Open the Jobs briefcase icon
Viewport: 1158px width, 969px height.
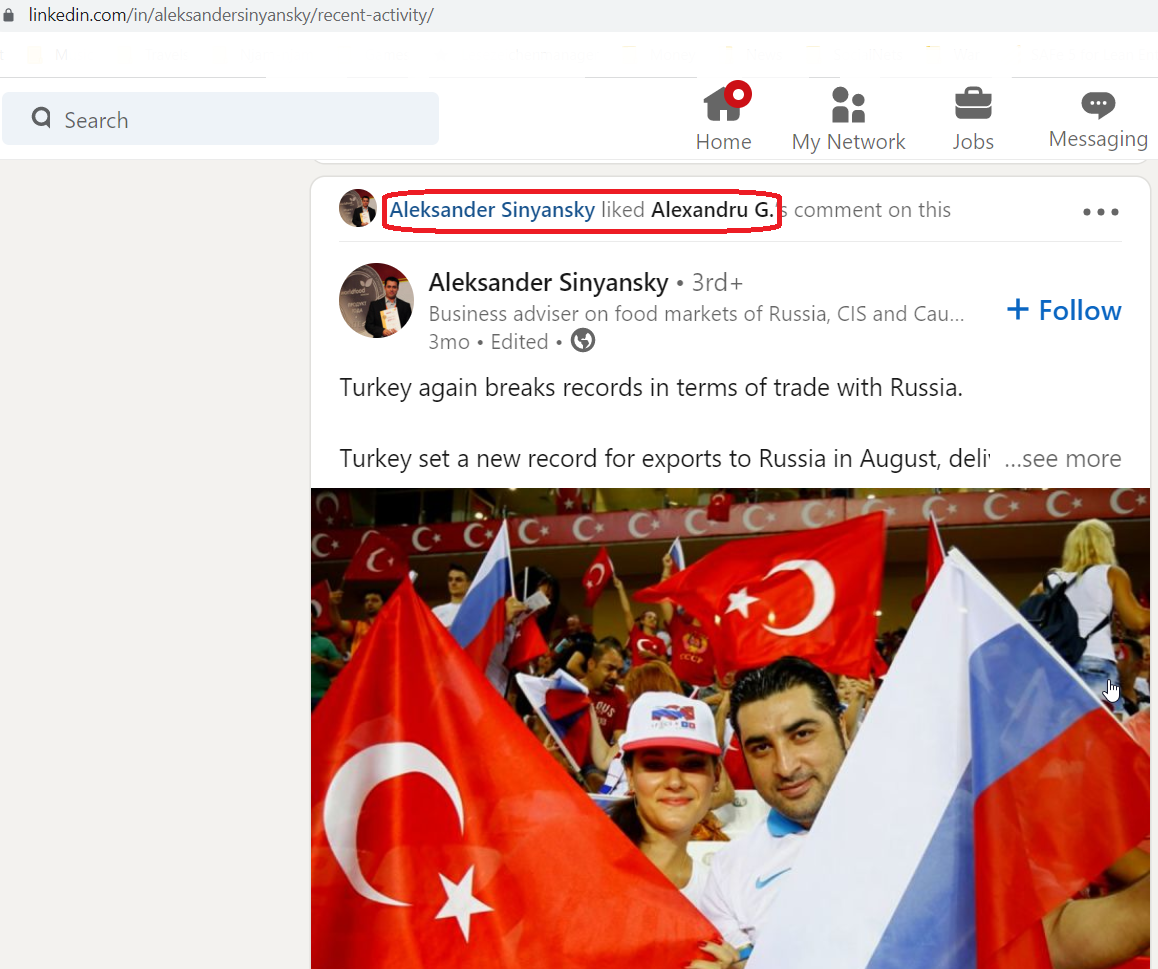click(973, 104)
